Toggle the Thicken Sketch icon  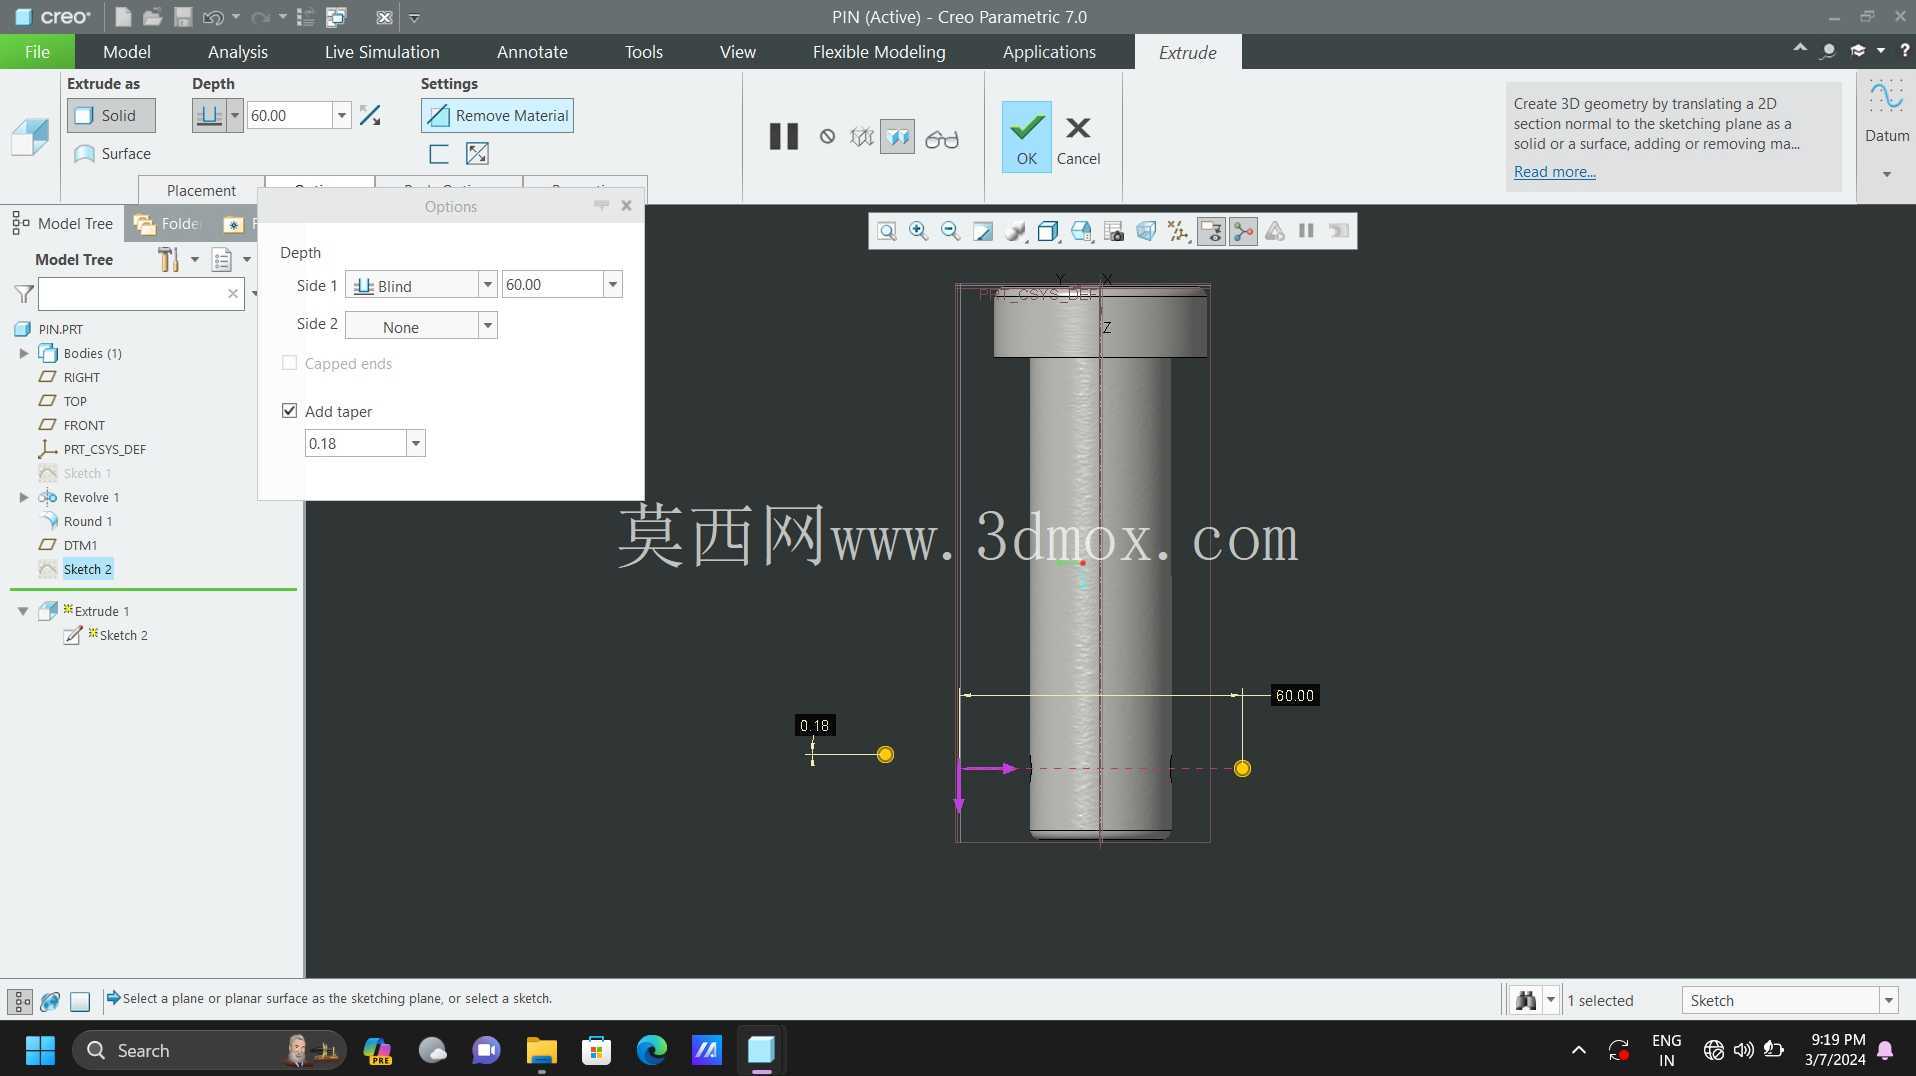[438, 154]
